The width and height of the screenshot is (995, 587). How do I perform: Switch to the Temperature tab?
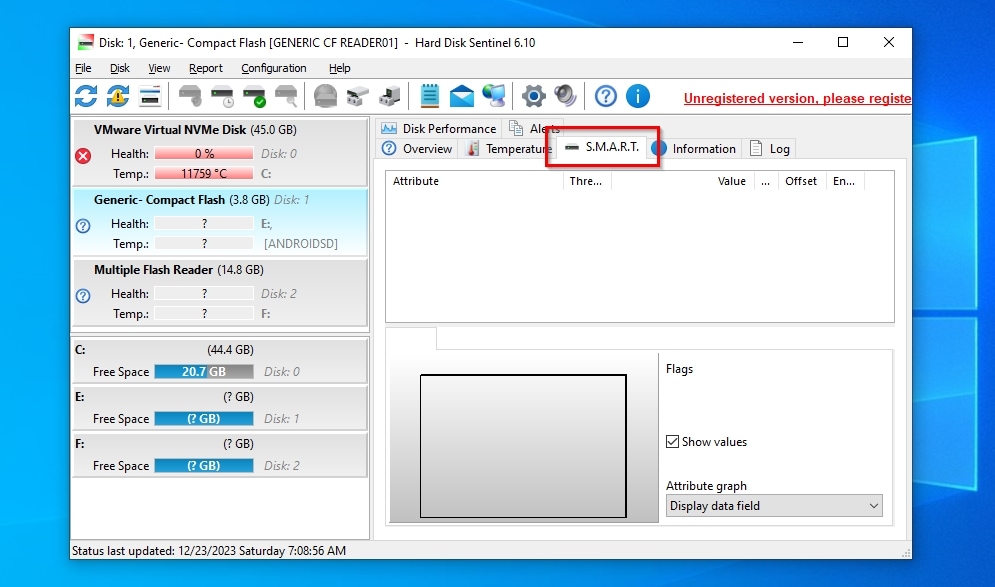click(x=508, y=148)
